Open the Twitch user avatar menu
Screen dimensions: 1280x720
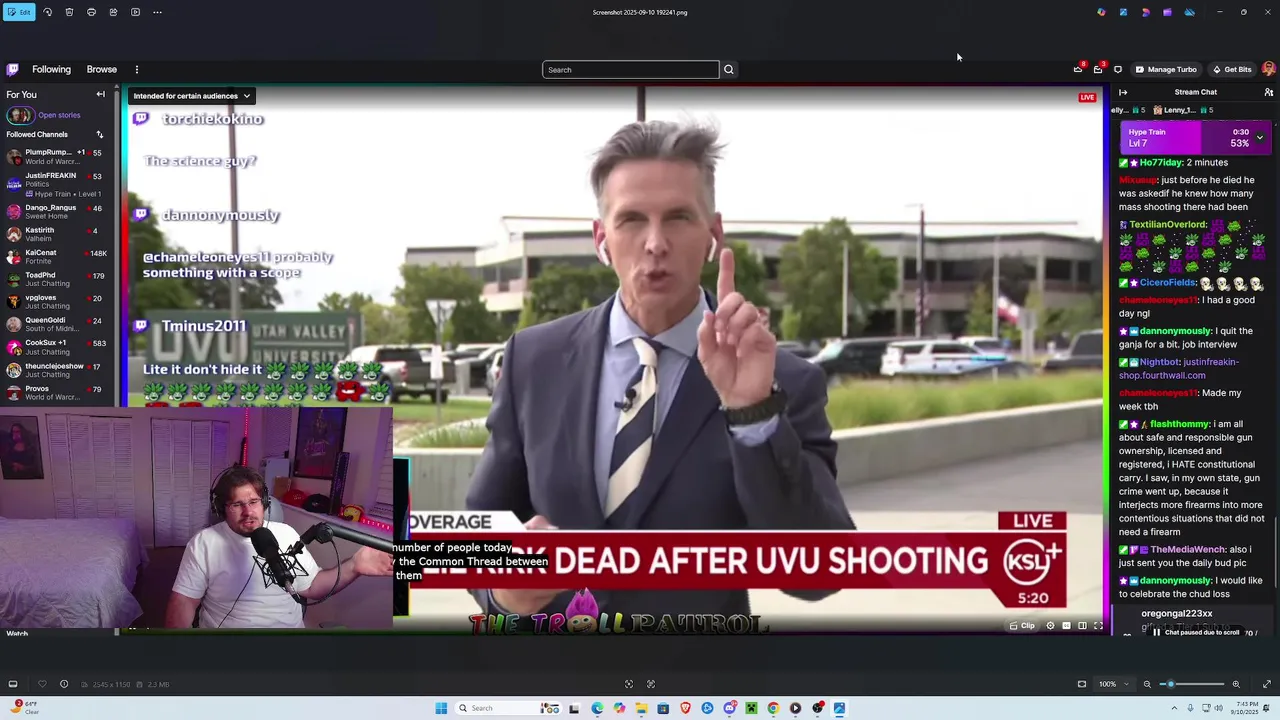point(1268,69)
